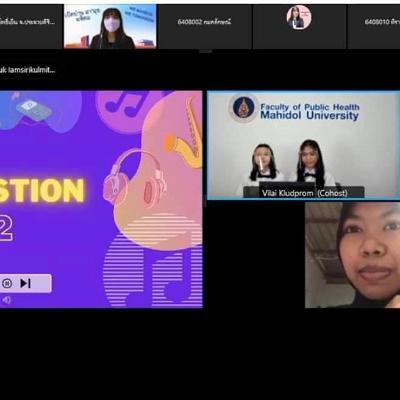Click the headphones graphic on the shared slide
The image size is (400, 400).
(x=135, y=178)
